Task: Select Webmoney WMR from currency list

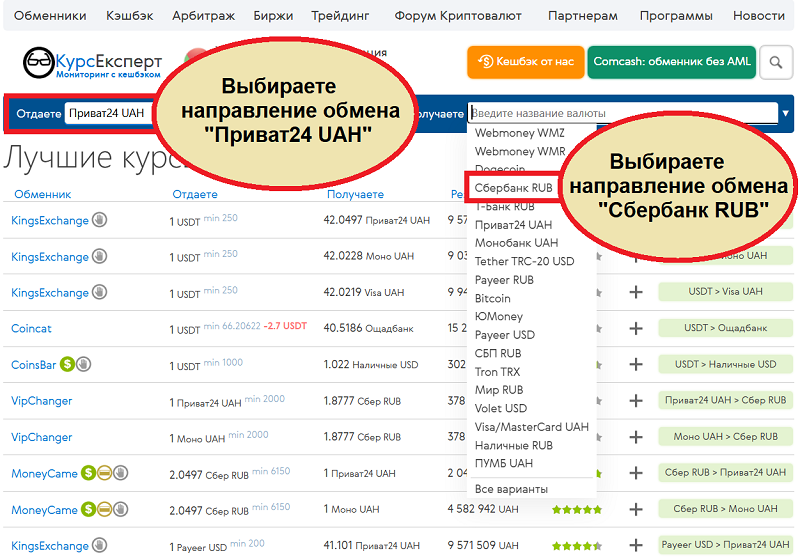Action: (520, 151)
